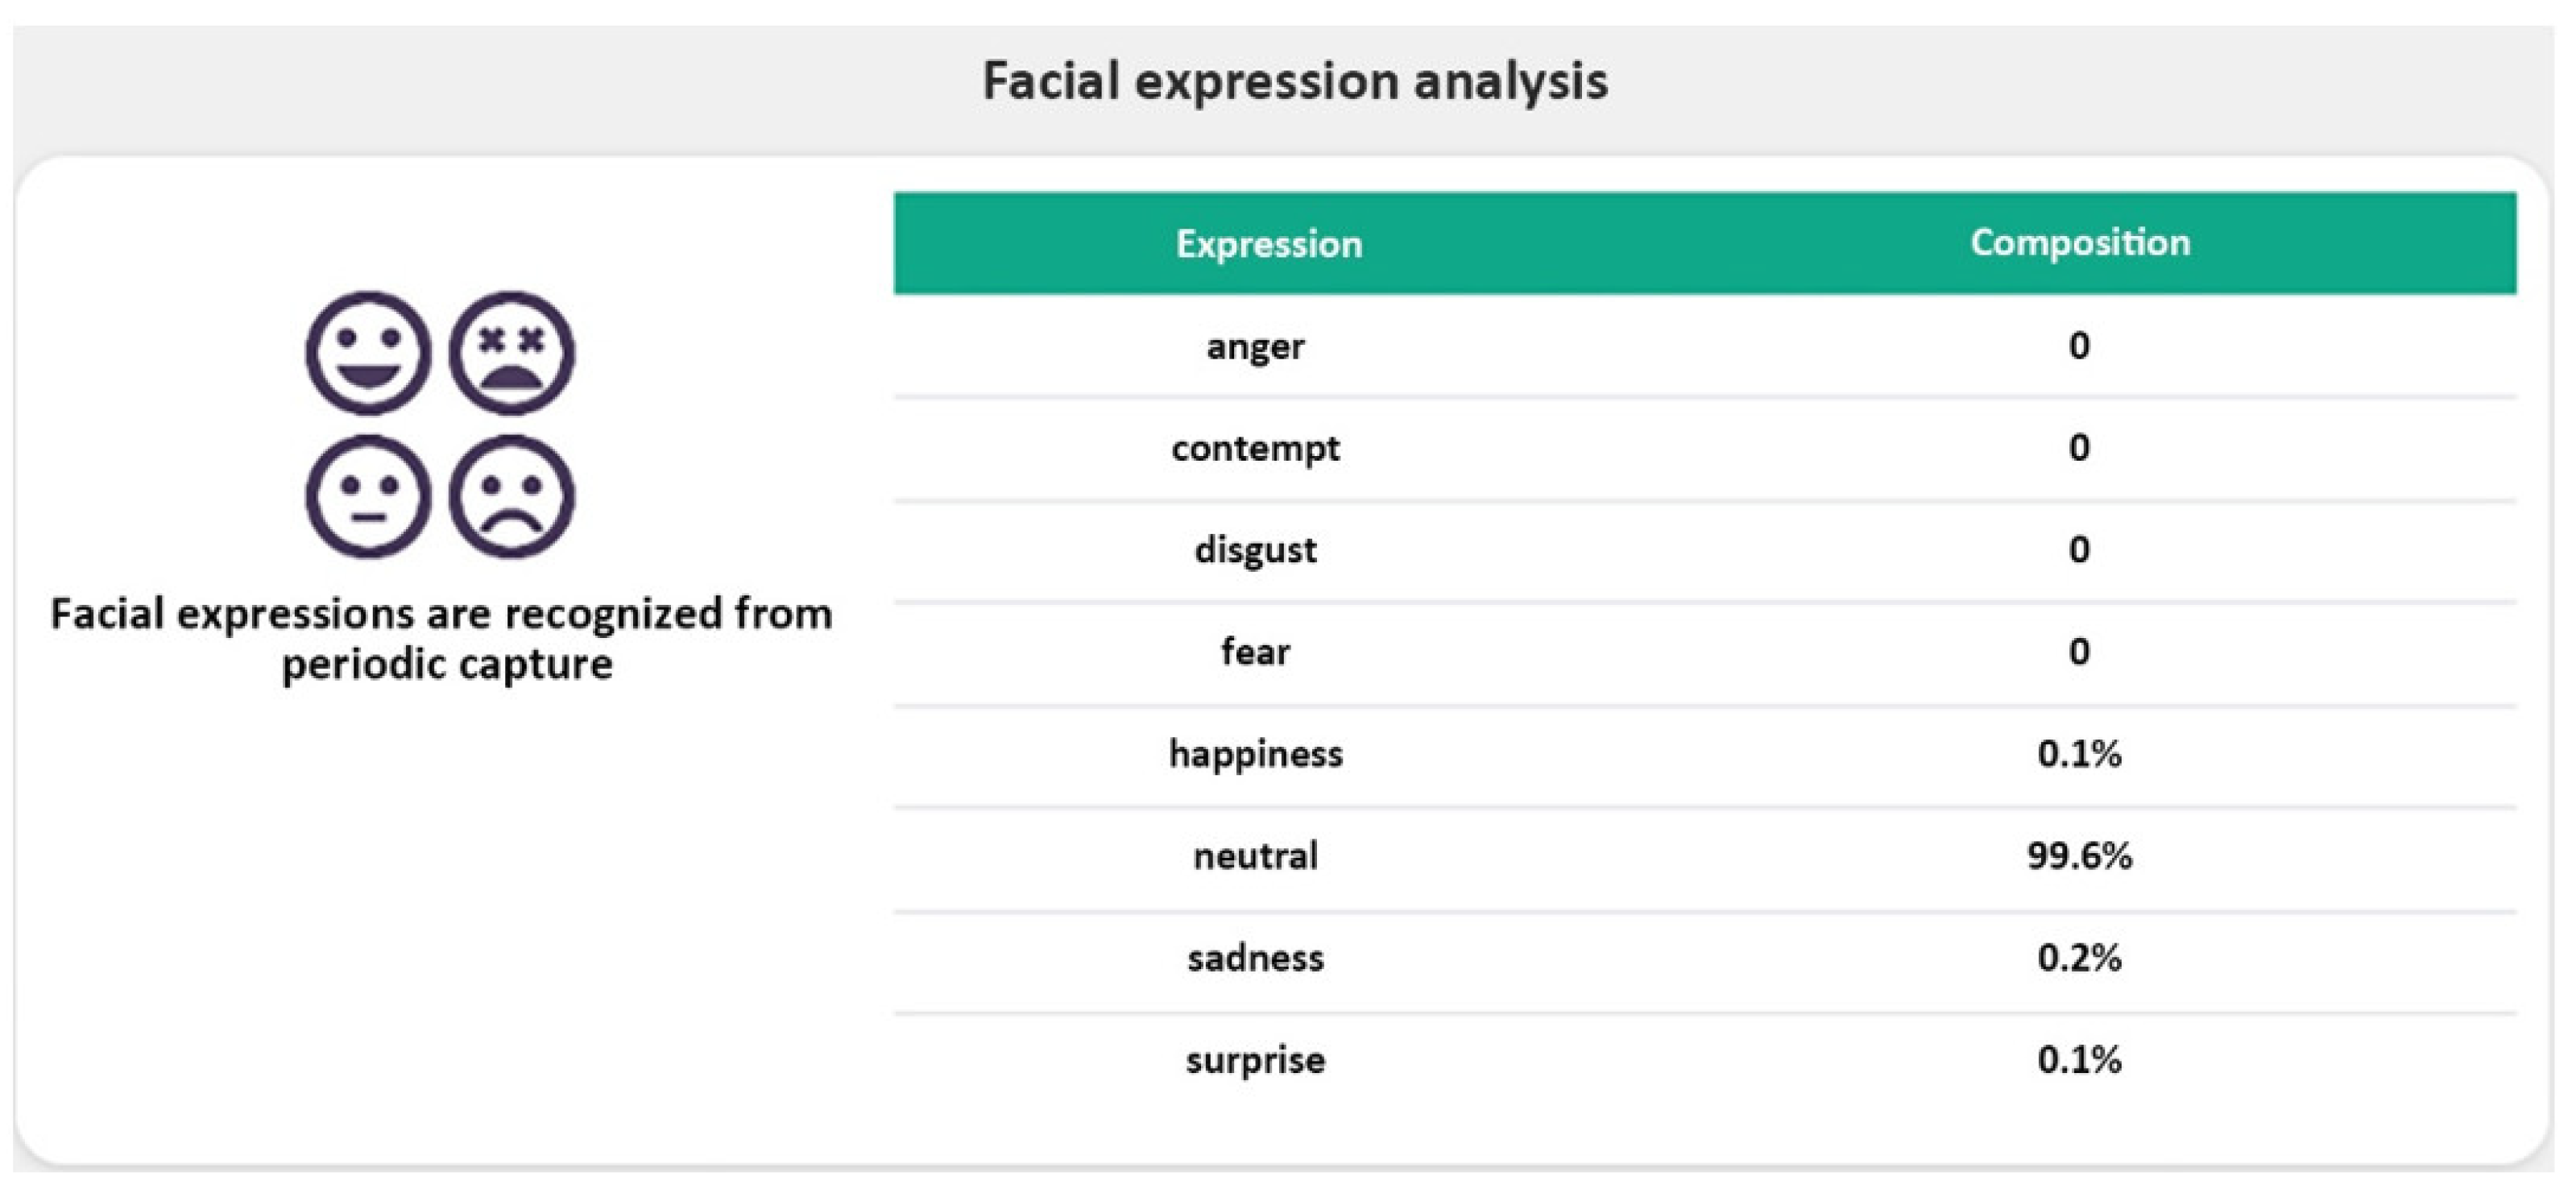Click the contempt expression label
The image size is (2576, 1189).
click(x=1255, y=448)
